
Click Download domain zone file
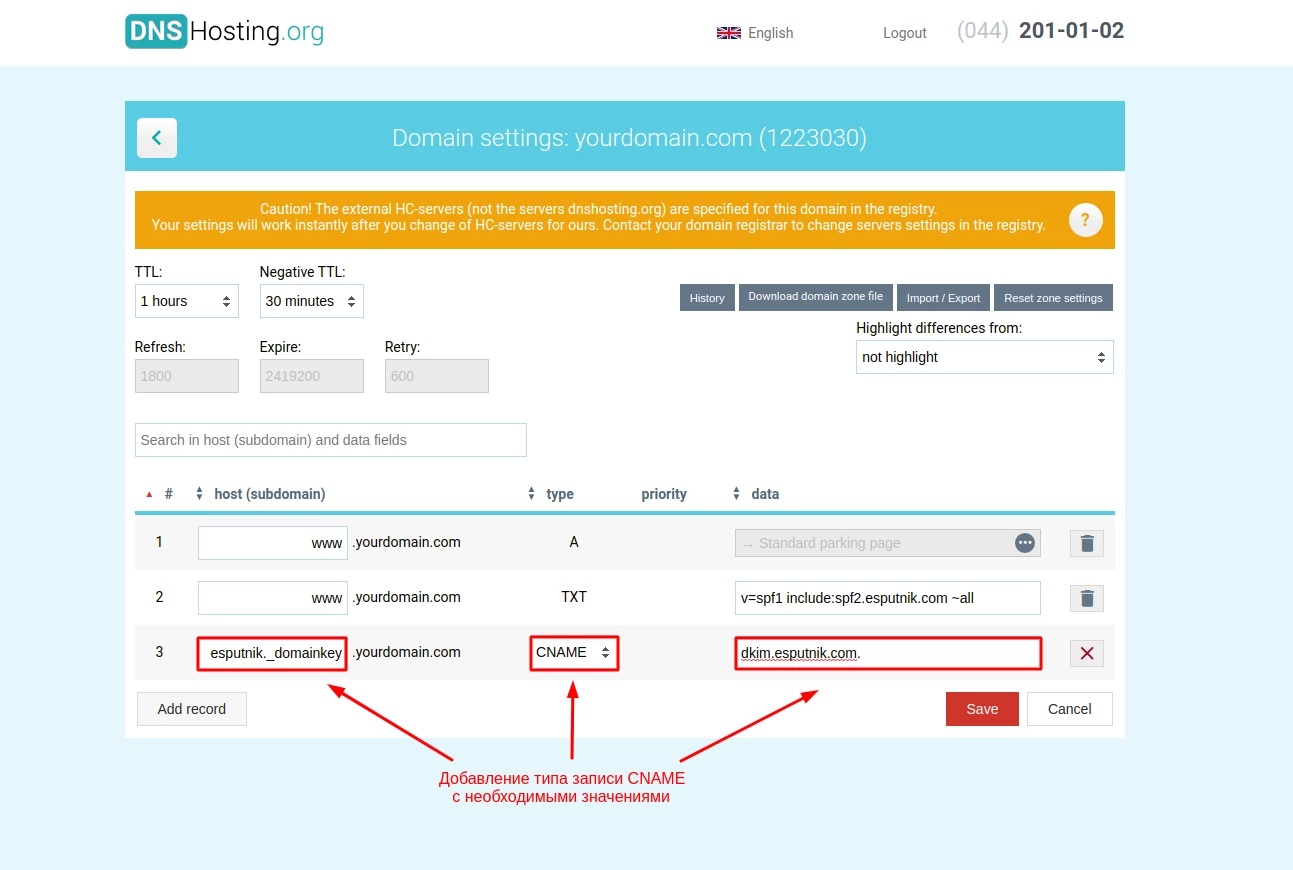coord(815,297)
